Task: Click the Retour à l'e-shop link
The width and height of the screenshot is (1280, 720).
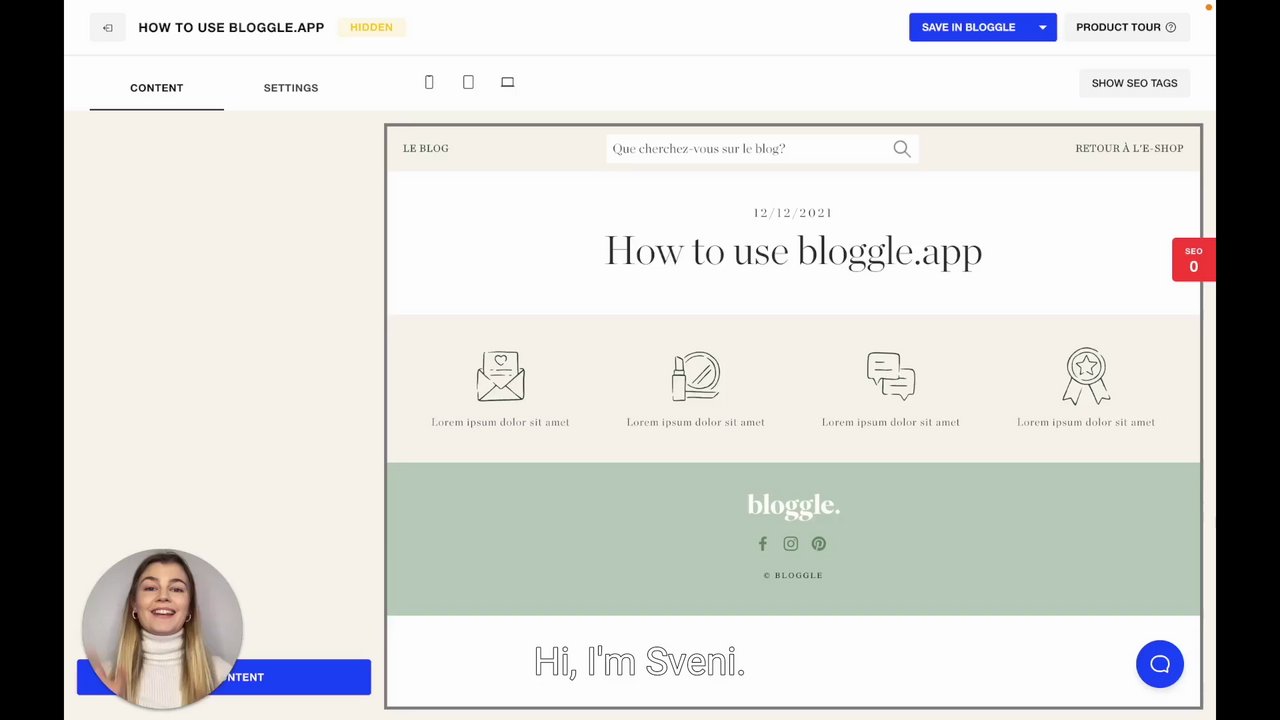Action: [x=1129, y=149]
